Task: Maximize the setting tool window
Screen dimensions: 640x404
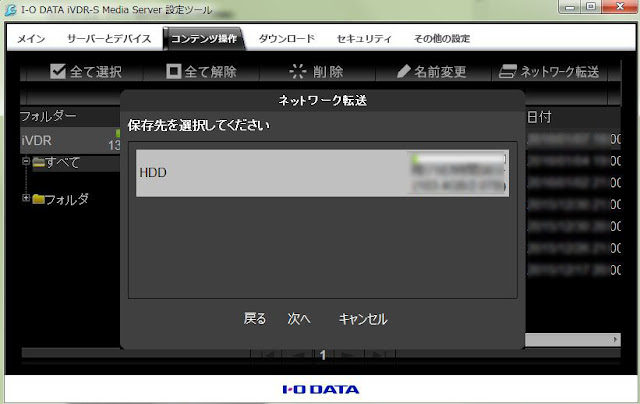Action: click(591, 7)
